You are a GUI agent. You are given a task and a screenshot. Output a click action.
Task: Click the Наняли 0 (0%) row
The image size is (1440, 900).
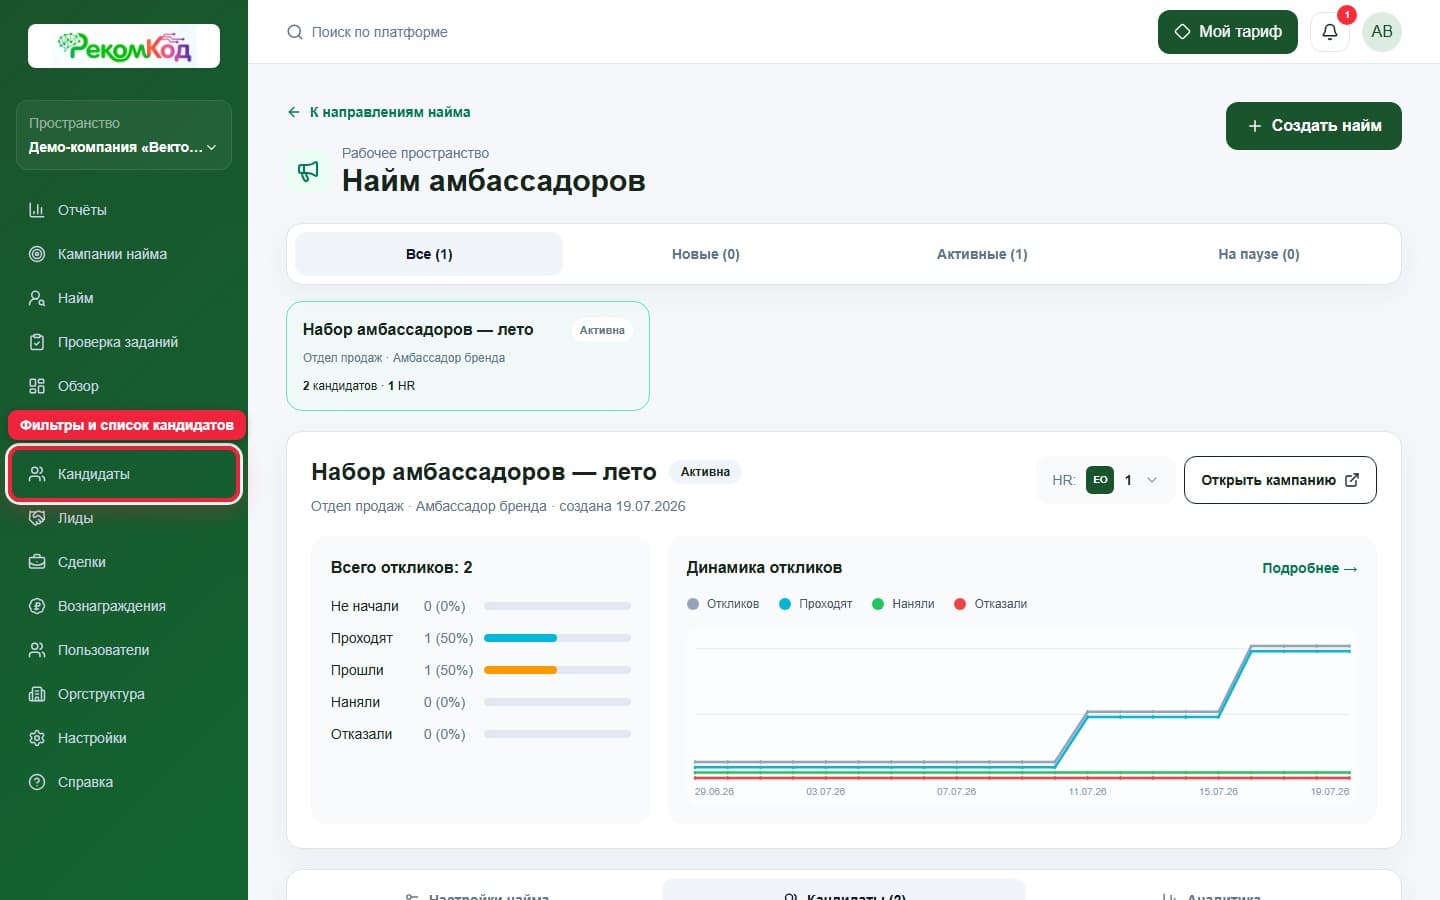point(481,702)
